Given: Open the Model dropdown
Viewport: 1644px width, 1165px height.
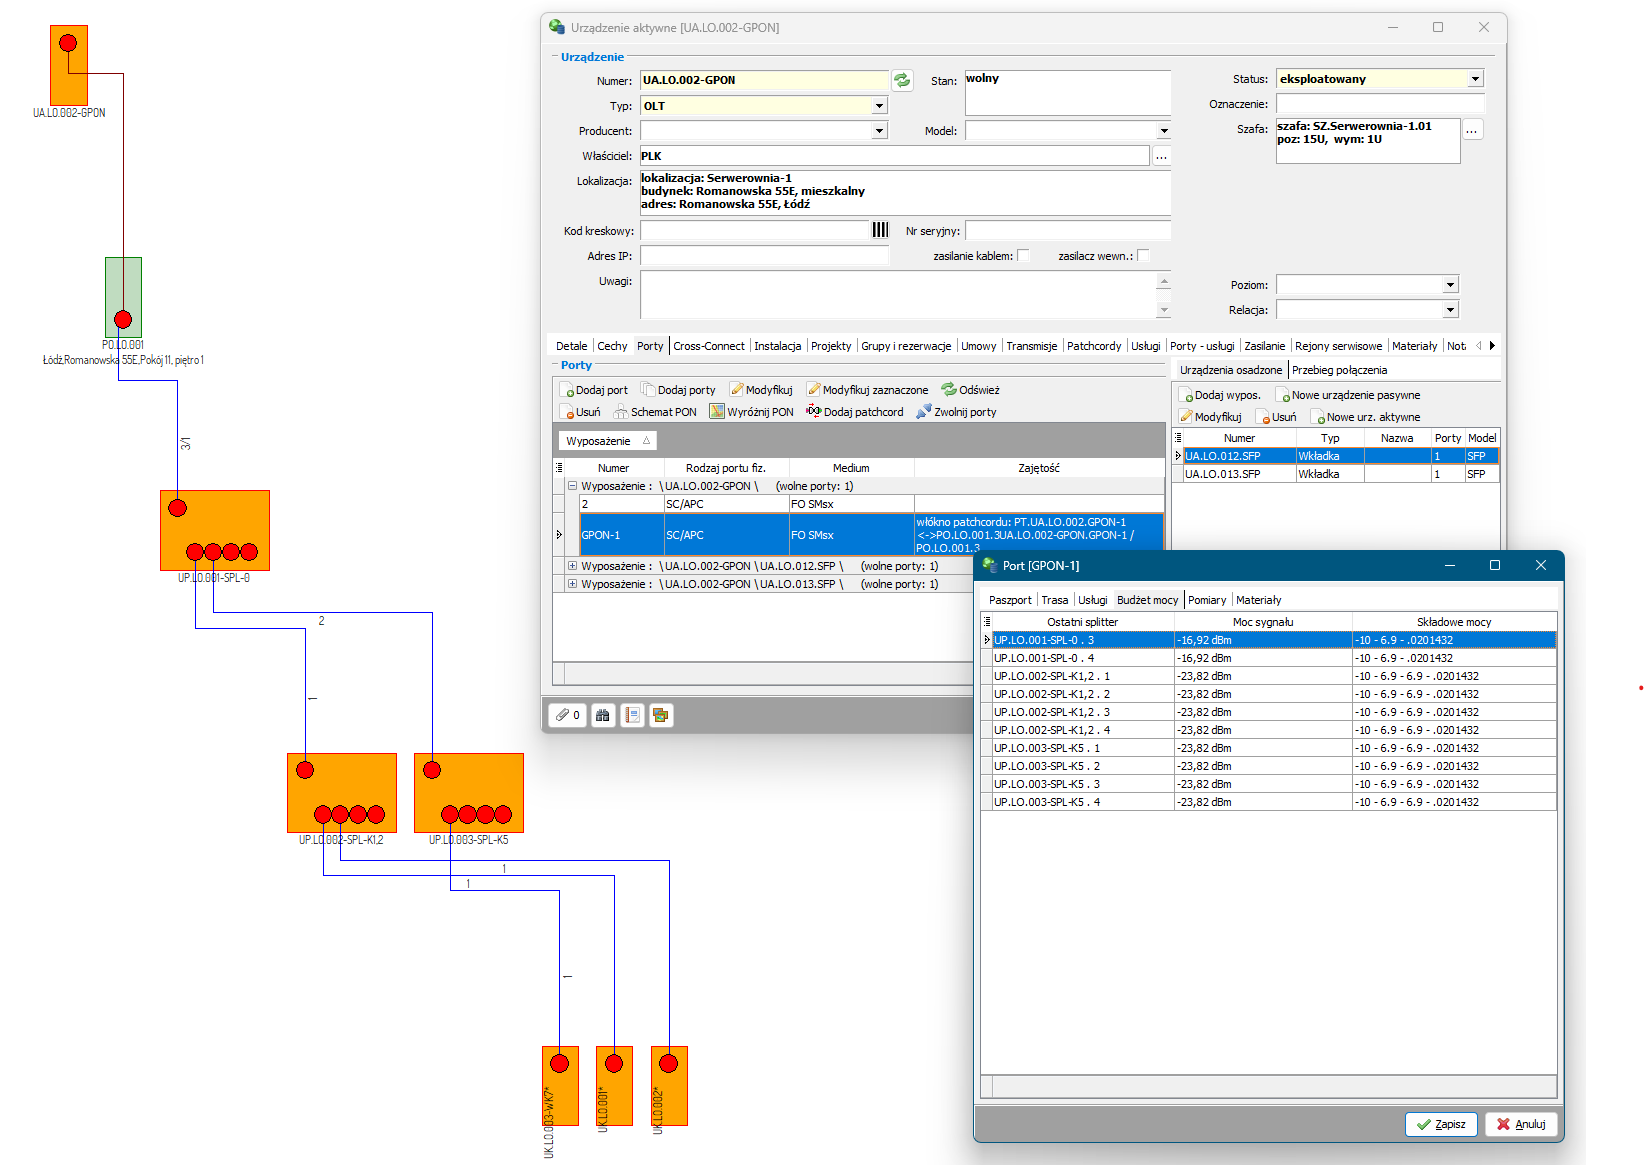Looking at the screenshot, I should coord(1163,131).
